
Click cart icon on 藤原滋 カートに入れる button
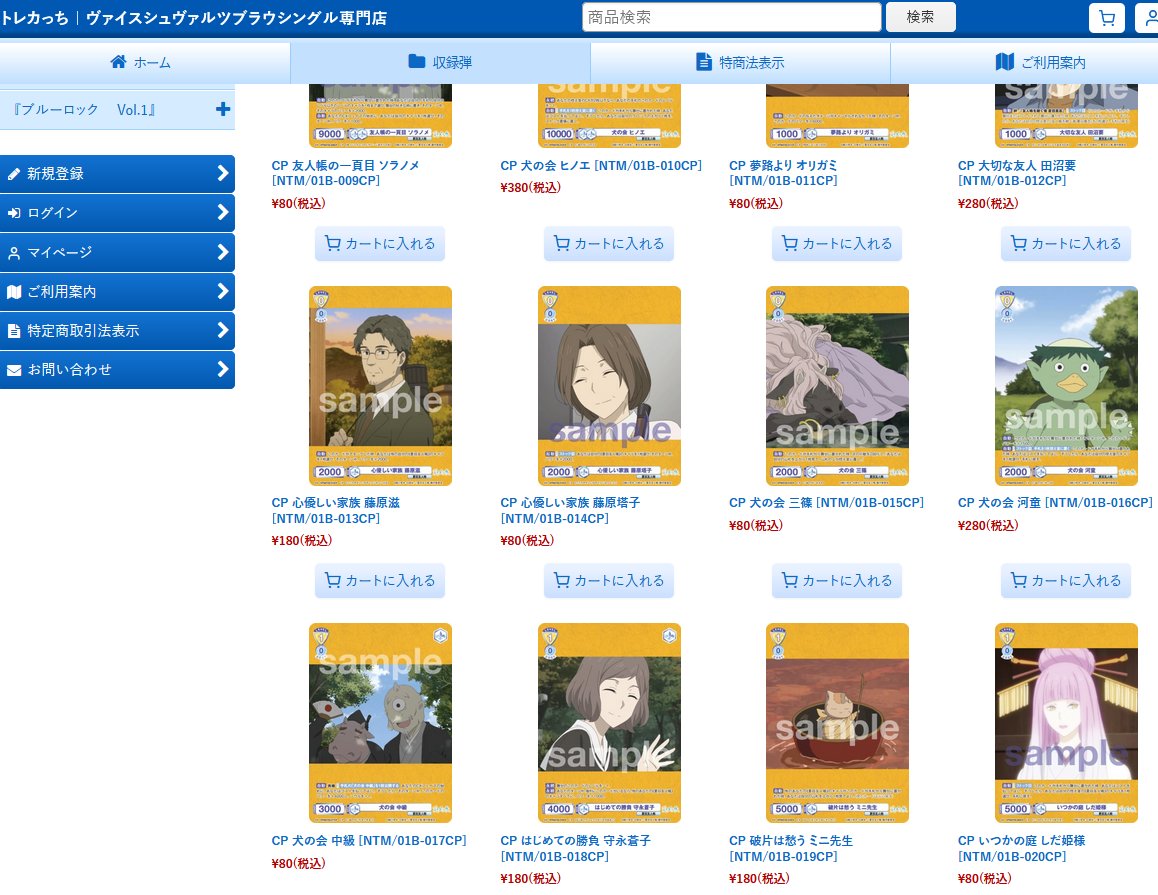(333, 580)
